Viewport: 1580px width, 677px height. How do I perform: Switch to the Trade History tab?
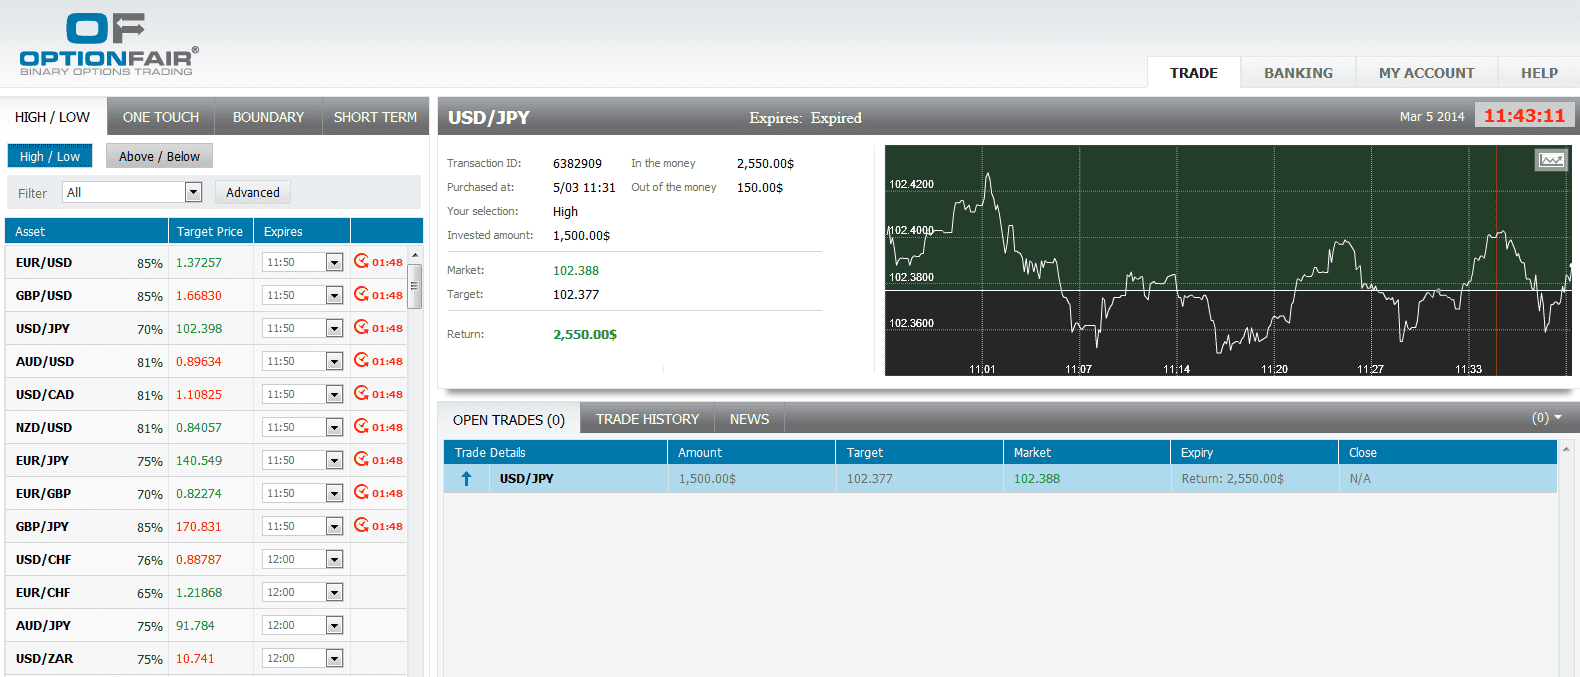(x=647, y=419)
